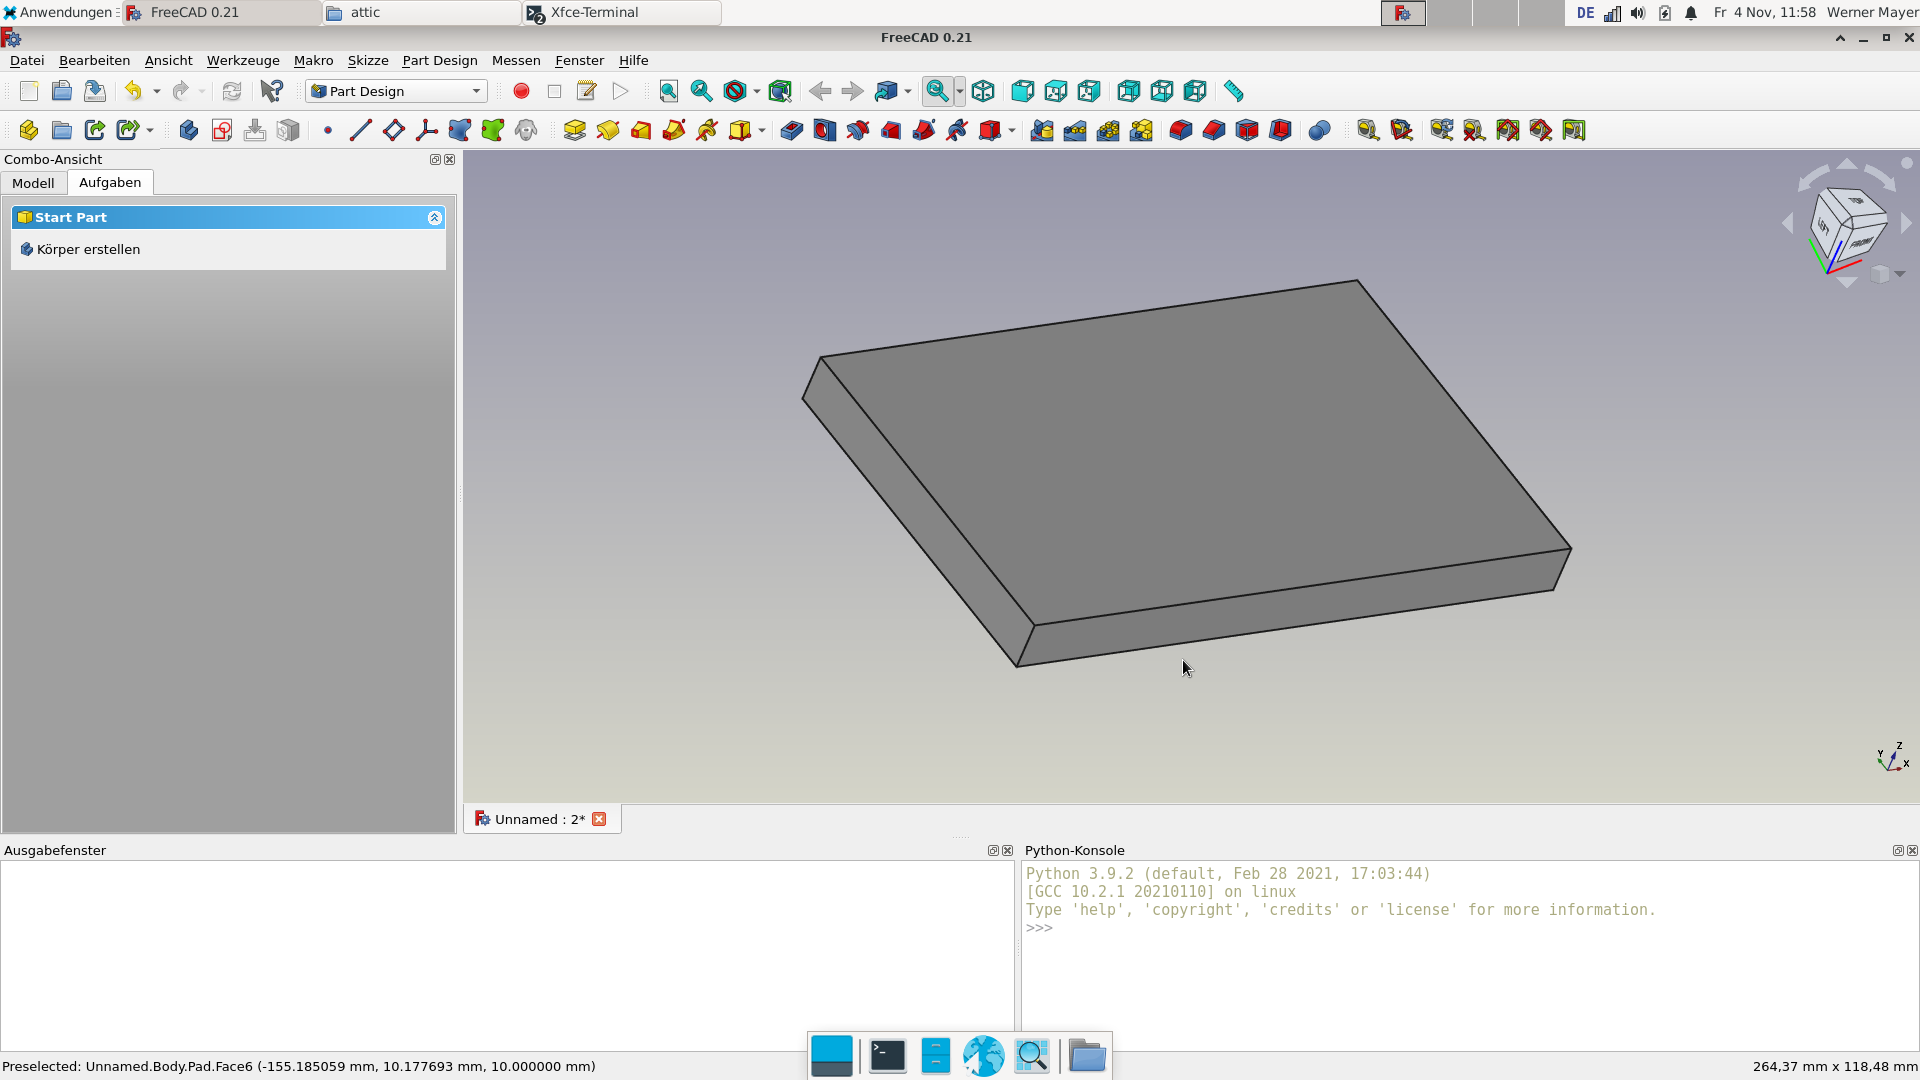Create a polar pattern
Image resolution: width=1920 pixels, height=1080 pixels.
(x=1109, y=130)
